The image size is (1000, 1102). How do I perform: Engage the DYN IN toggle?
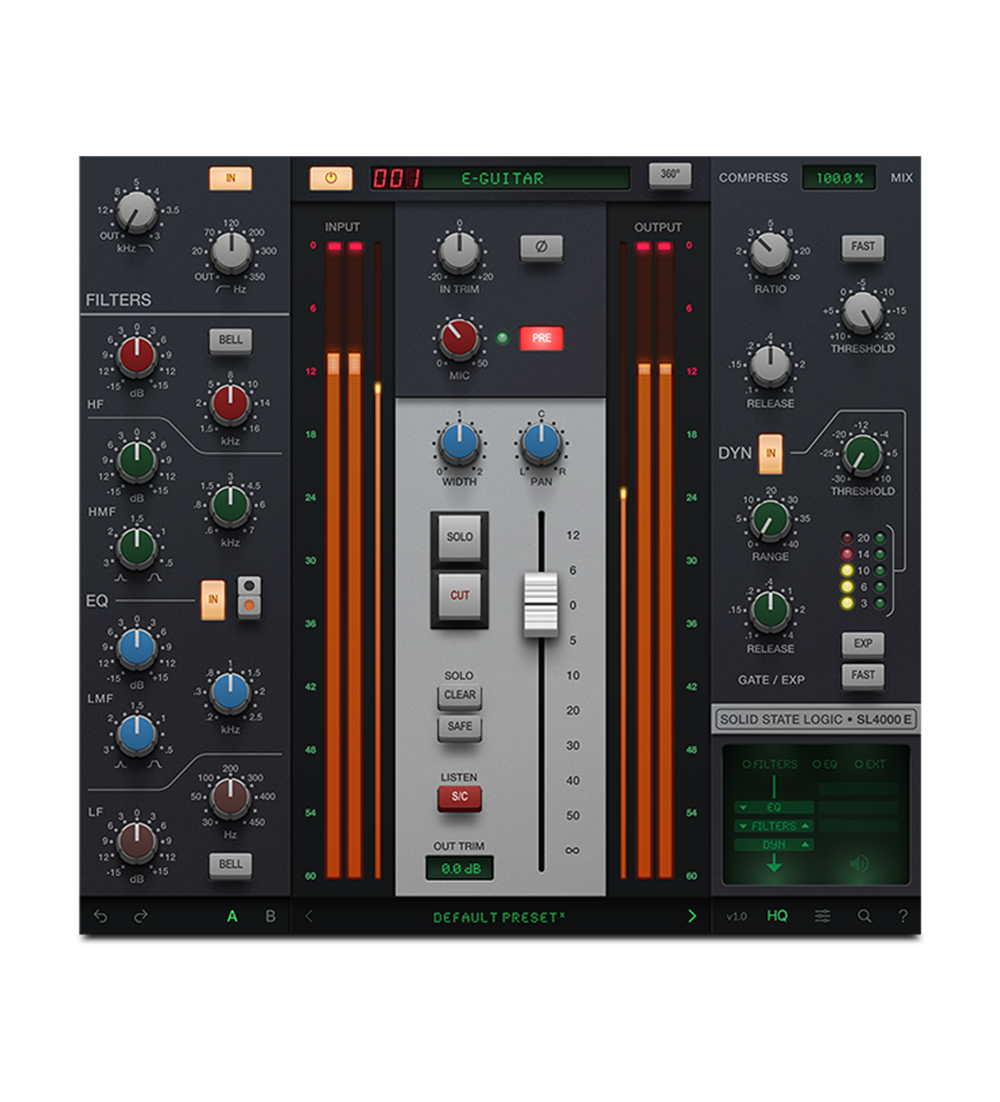(770, 452)
